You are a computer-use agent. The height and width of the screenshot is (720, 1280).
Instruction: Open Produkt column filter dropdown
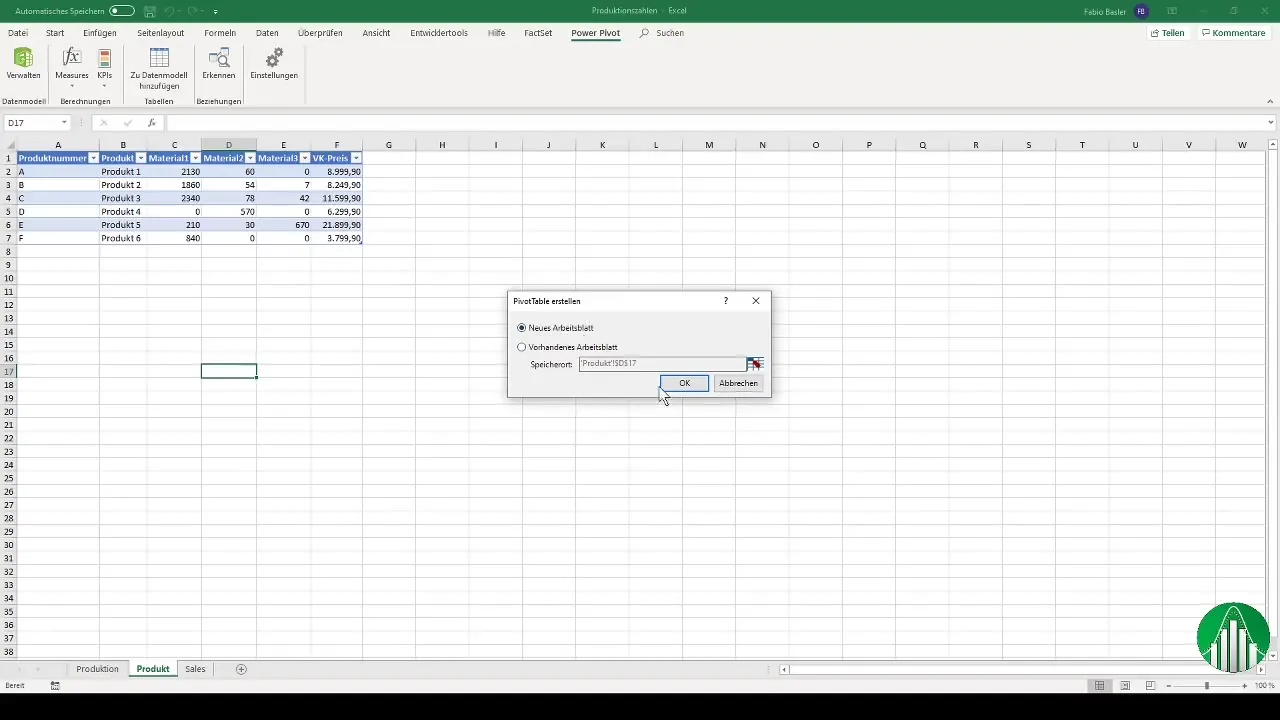pos(141,158)
